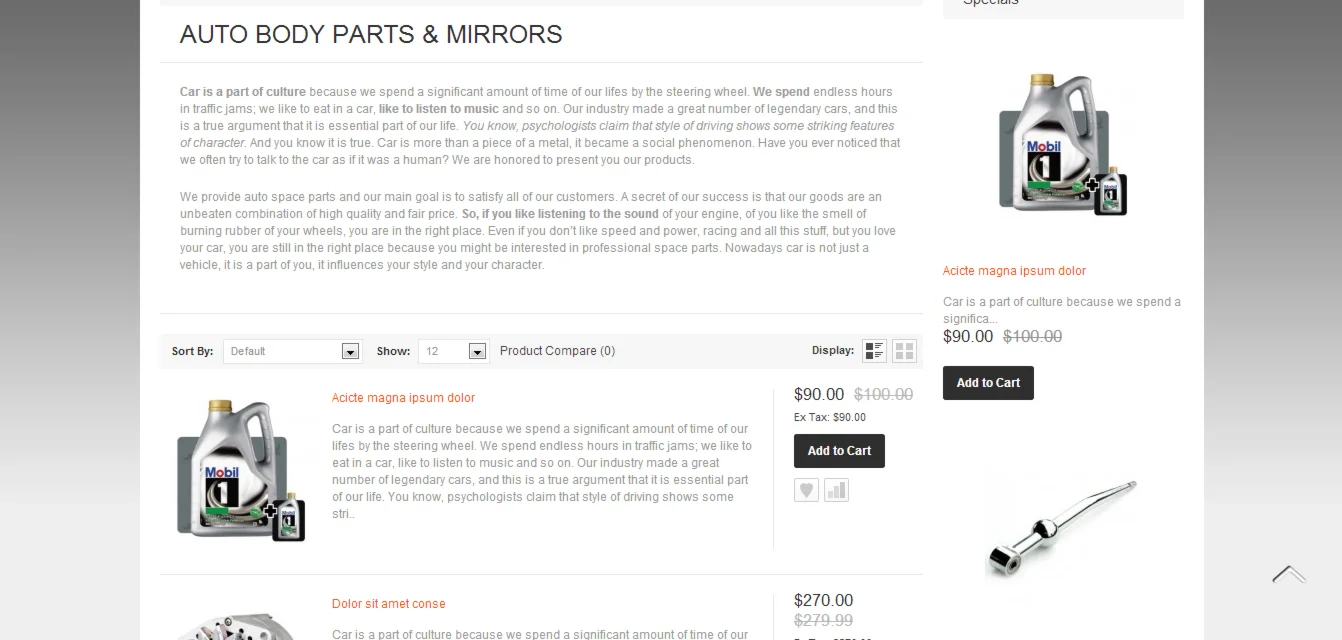This screenshot has width=1342, height=640.
Task: Open the Sort By dropdown
Action: click(x=292, y=351)
